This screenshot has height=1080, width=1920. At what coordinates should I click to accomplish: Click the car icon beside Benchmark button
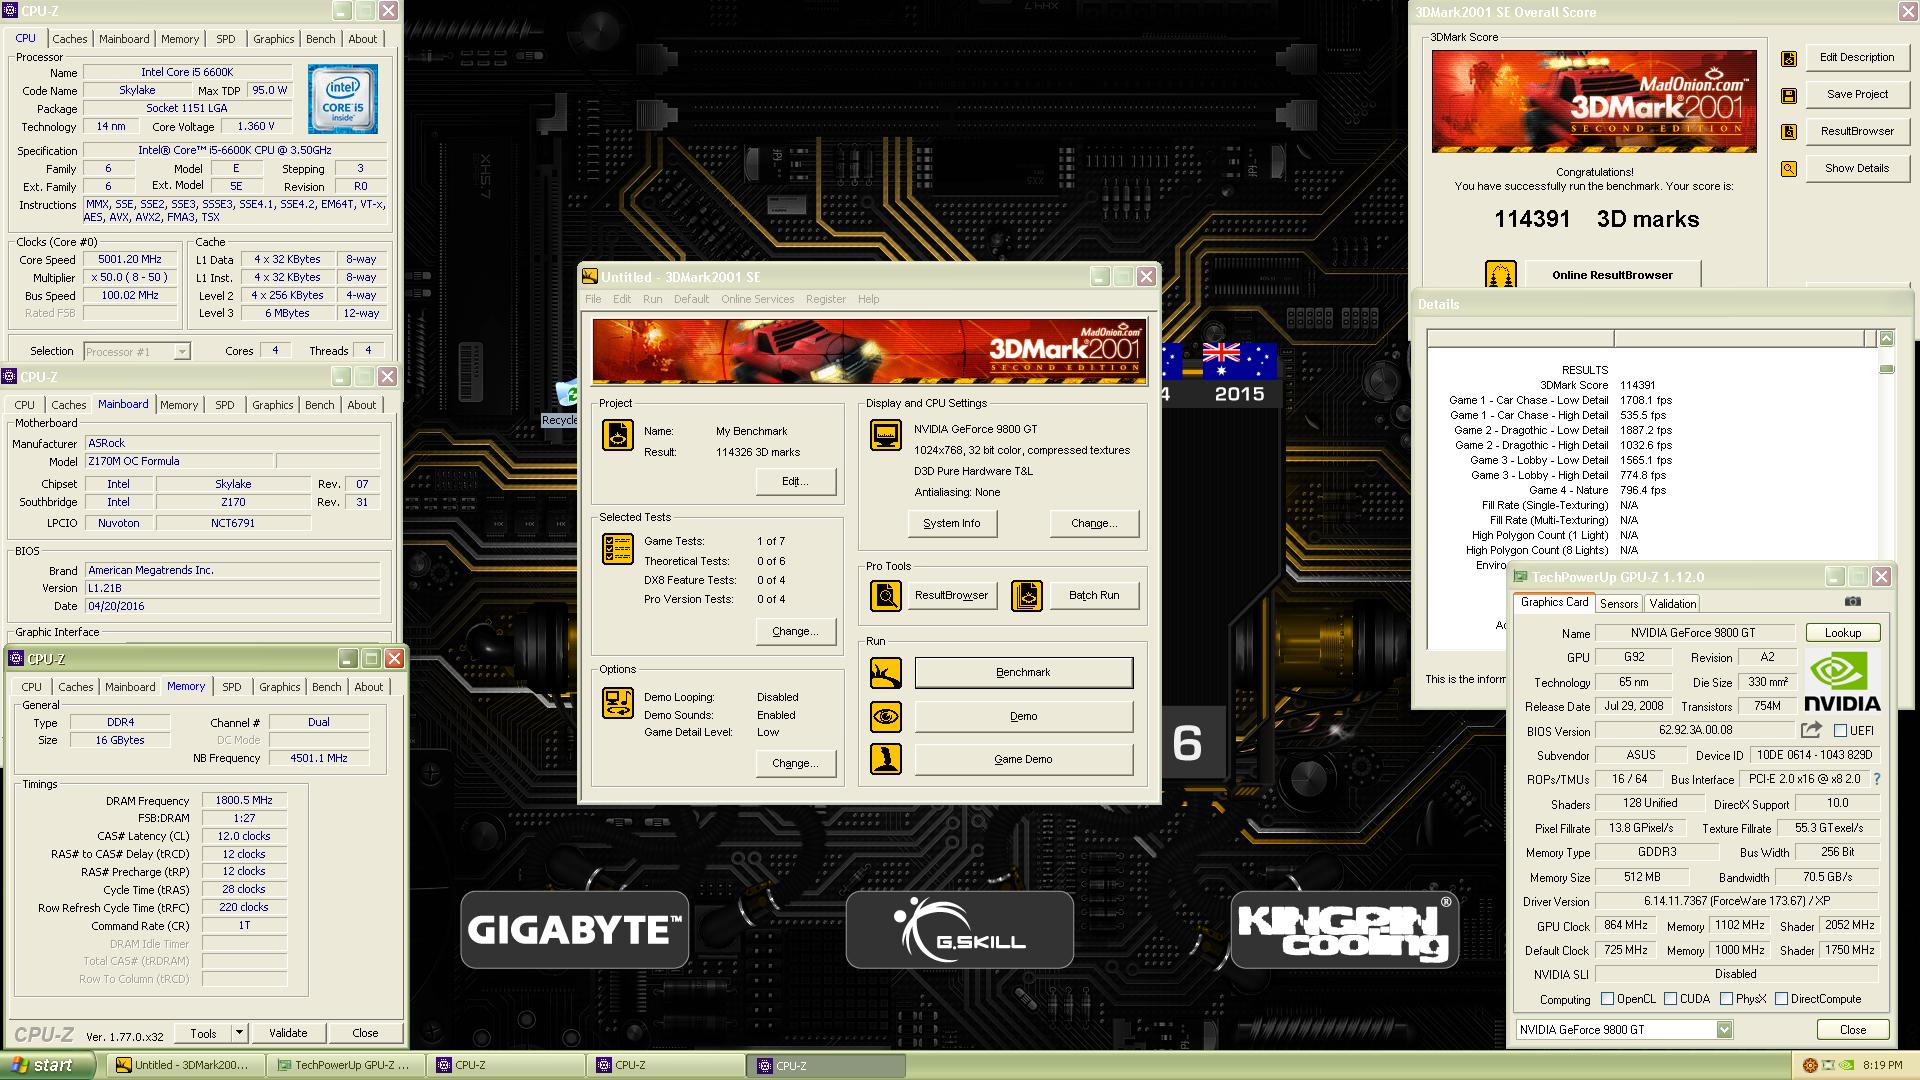point(885,673)
